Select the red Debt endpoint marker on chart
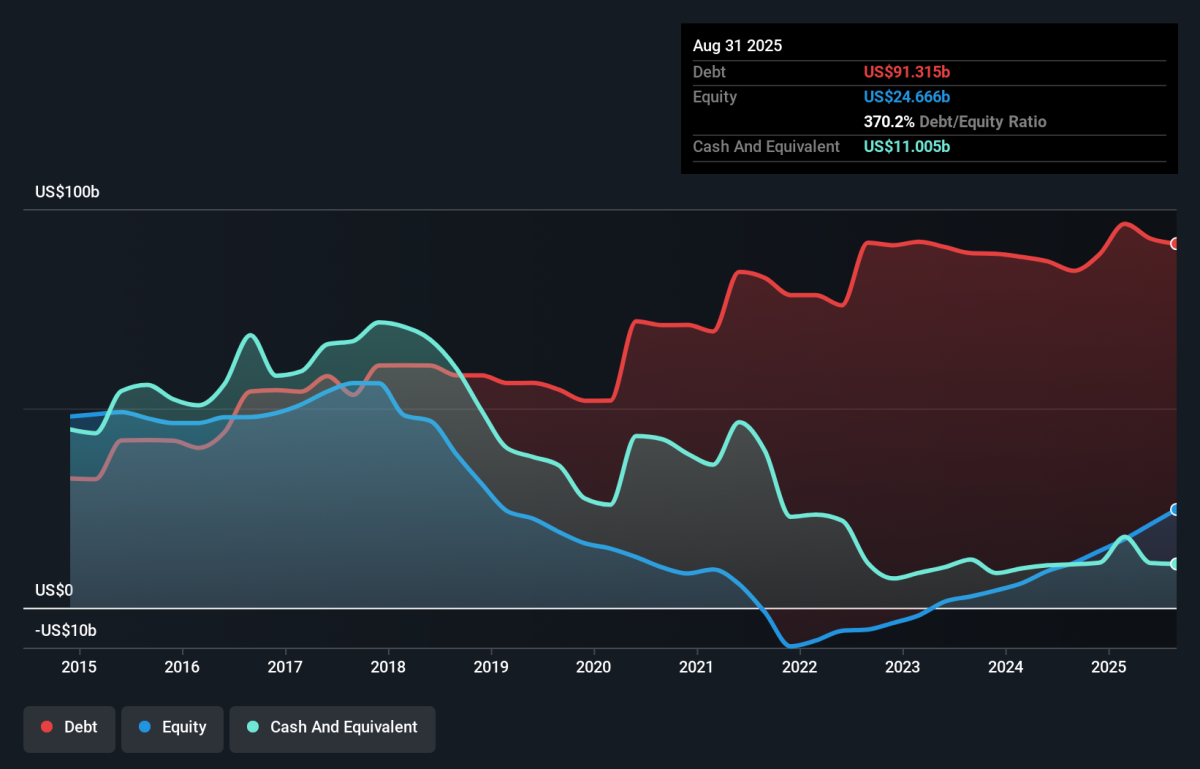 [1175, 244]
